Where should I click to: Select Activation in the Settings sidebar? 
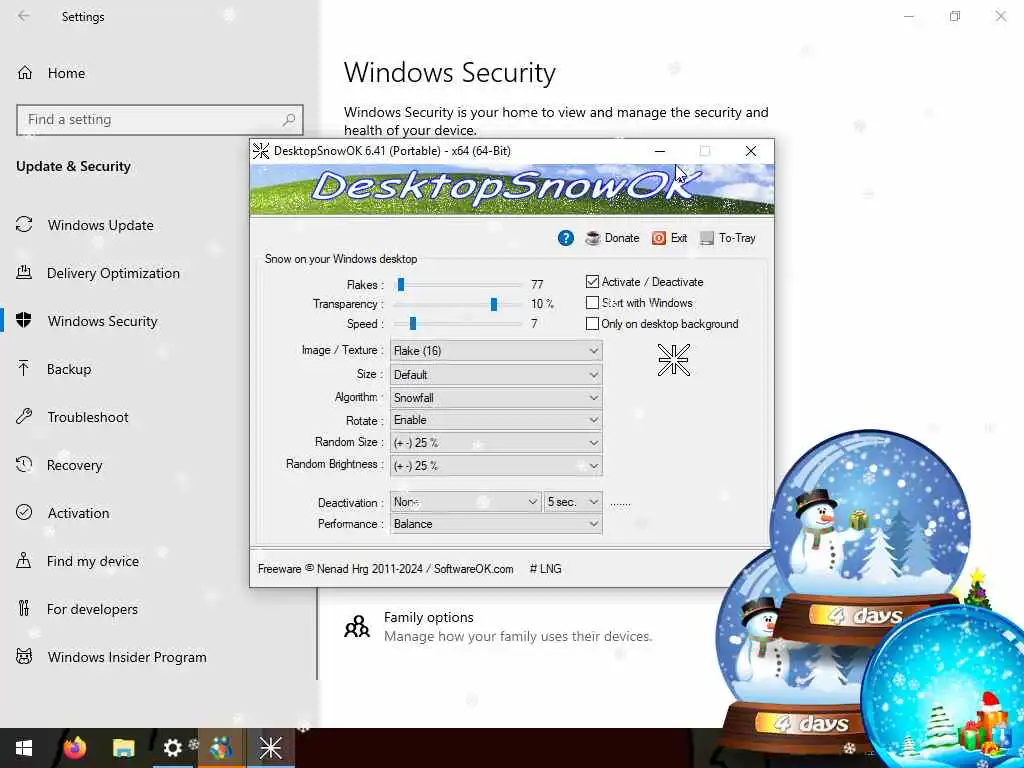[78, 513]
